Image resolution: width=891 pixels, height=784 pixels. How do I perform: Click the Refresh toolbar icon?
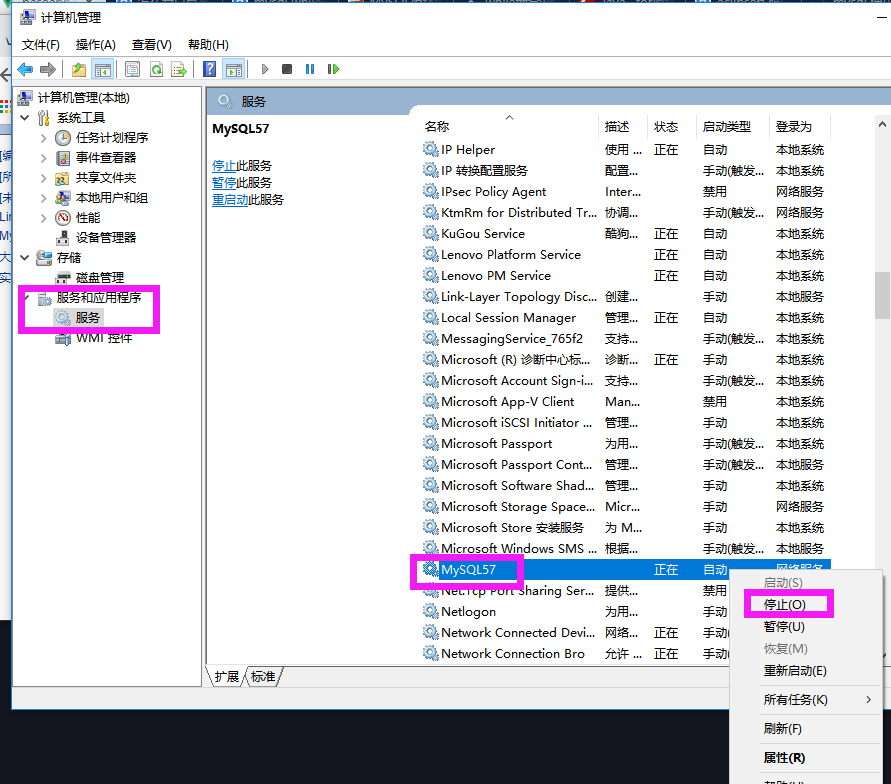(x=156, y=69)
